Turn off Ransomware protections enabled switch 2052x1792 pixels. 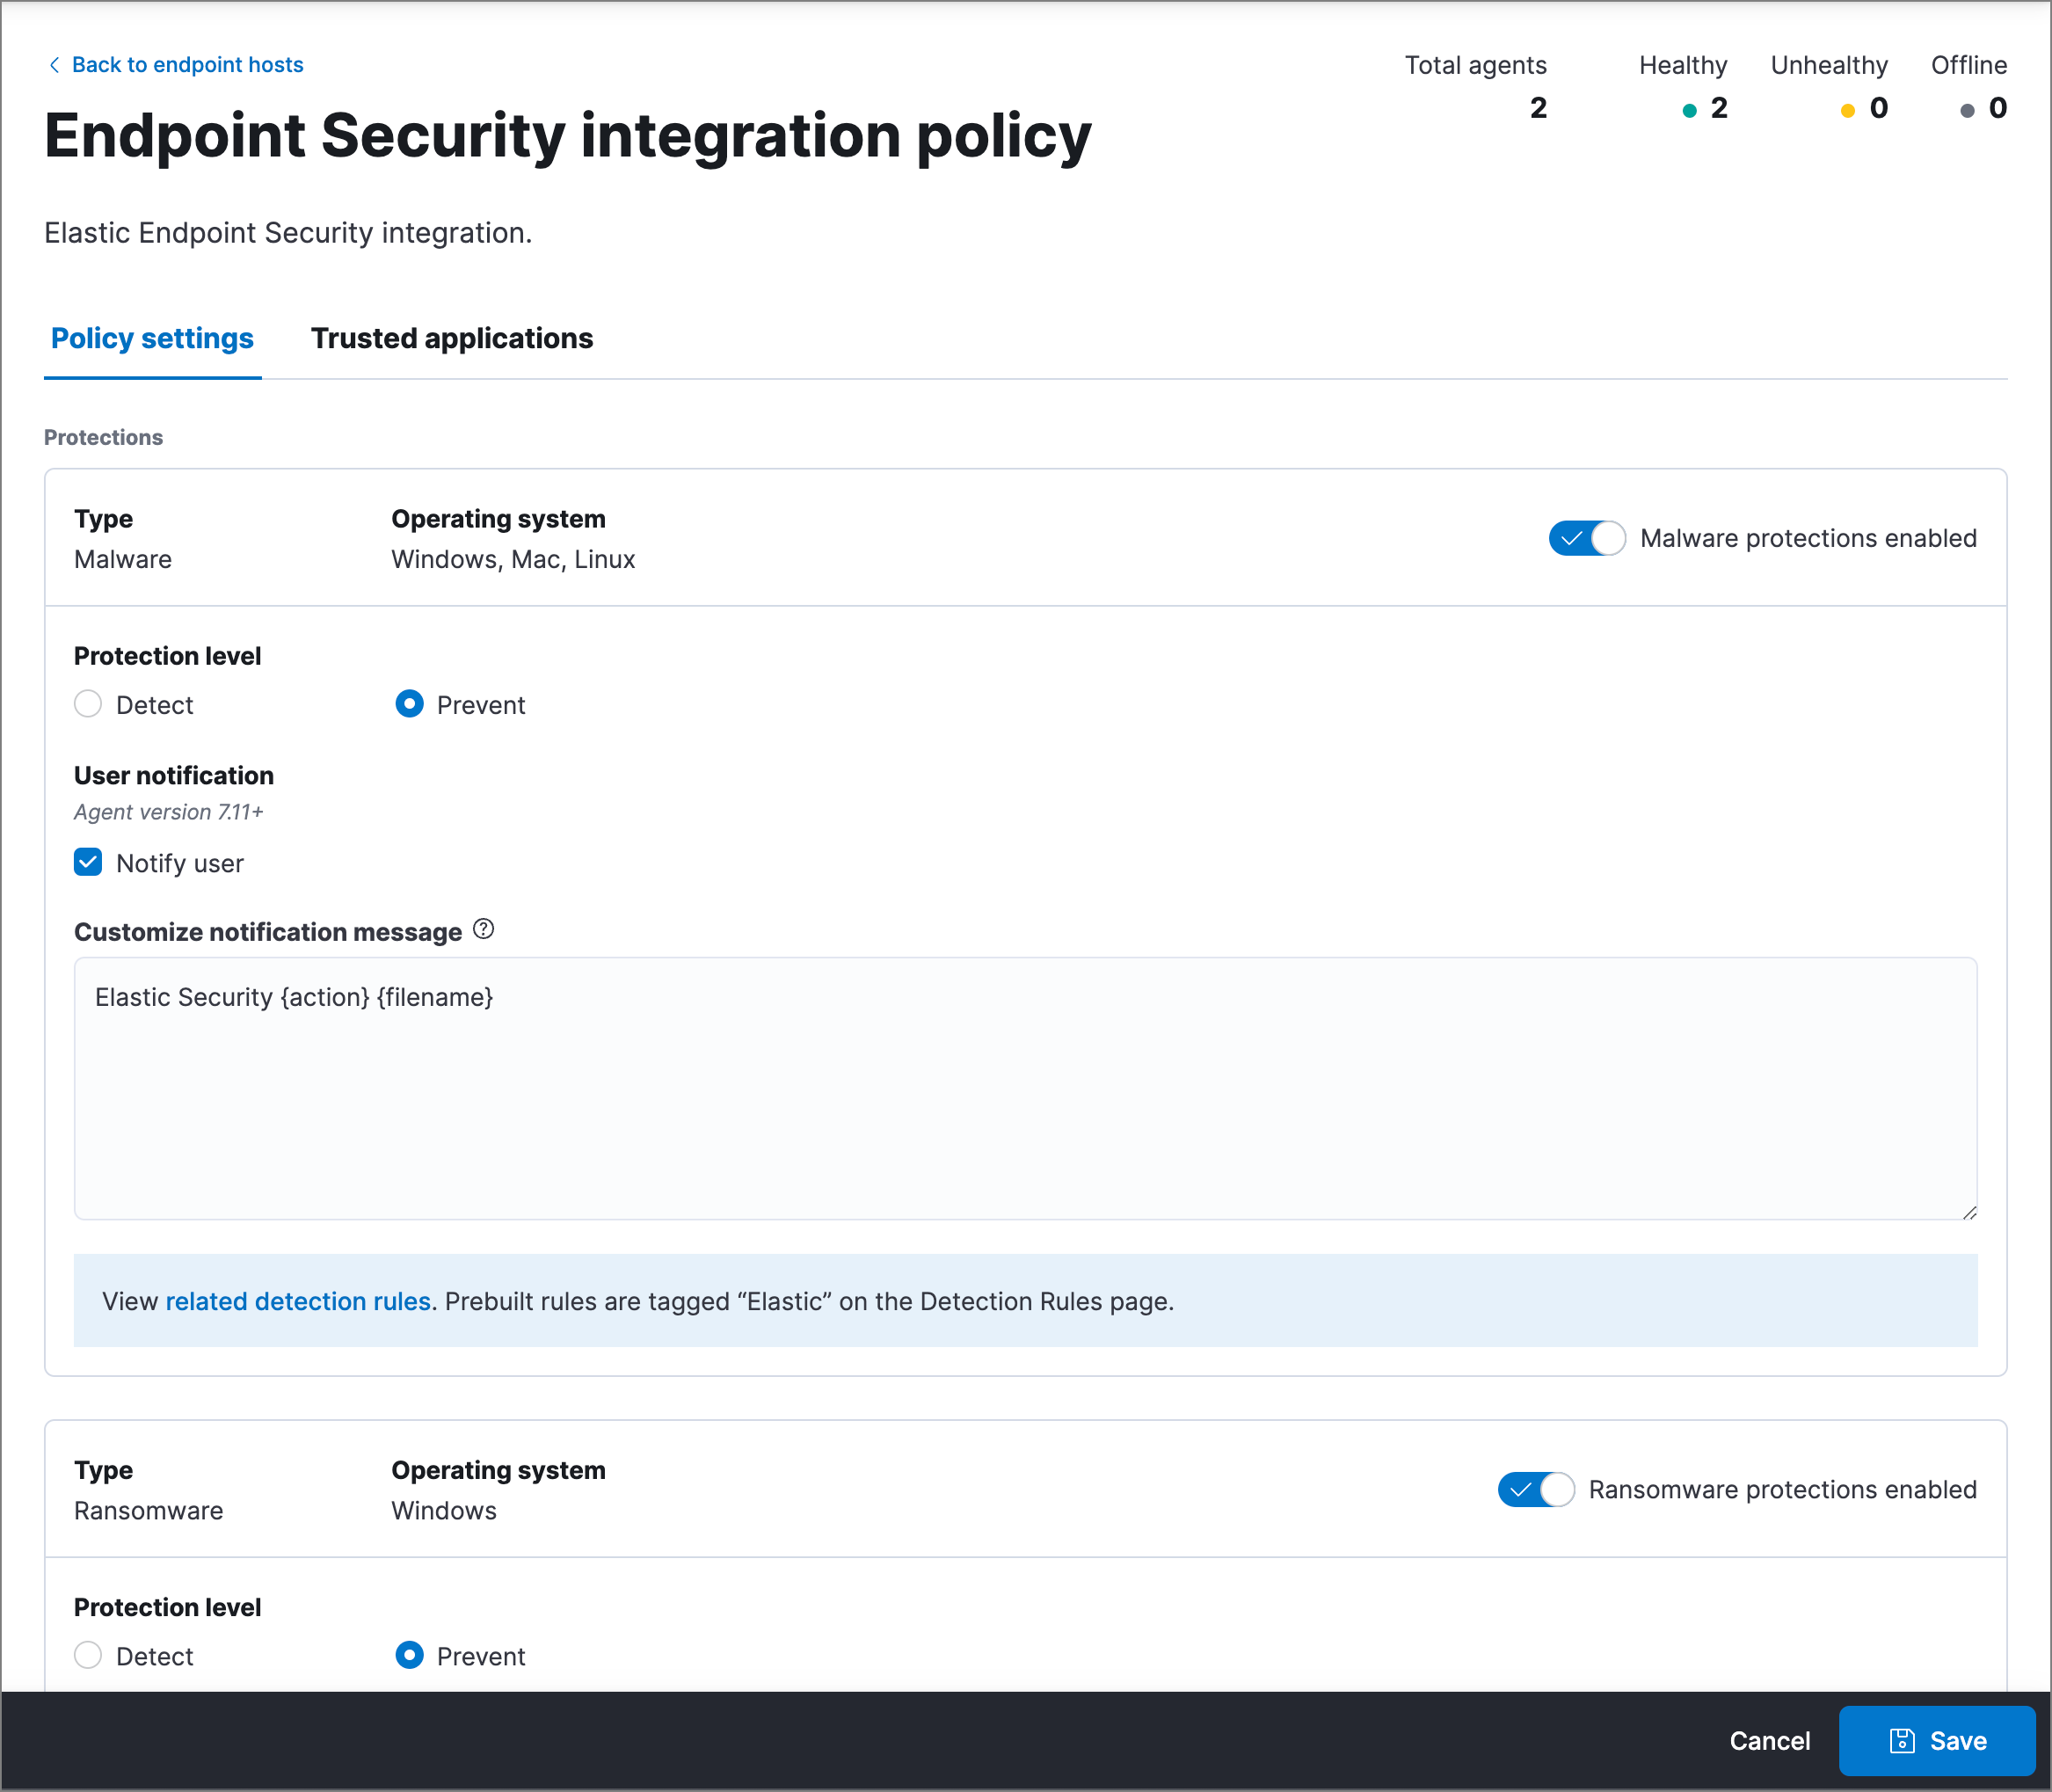[x=1536, y=1489]
